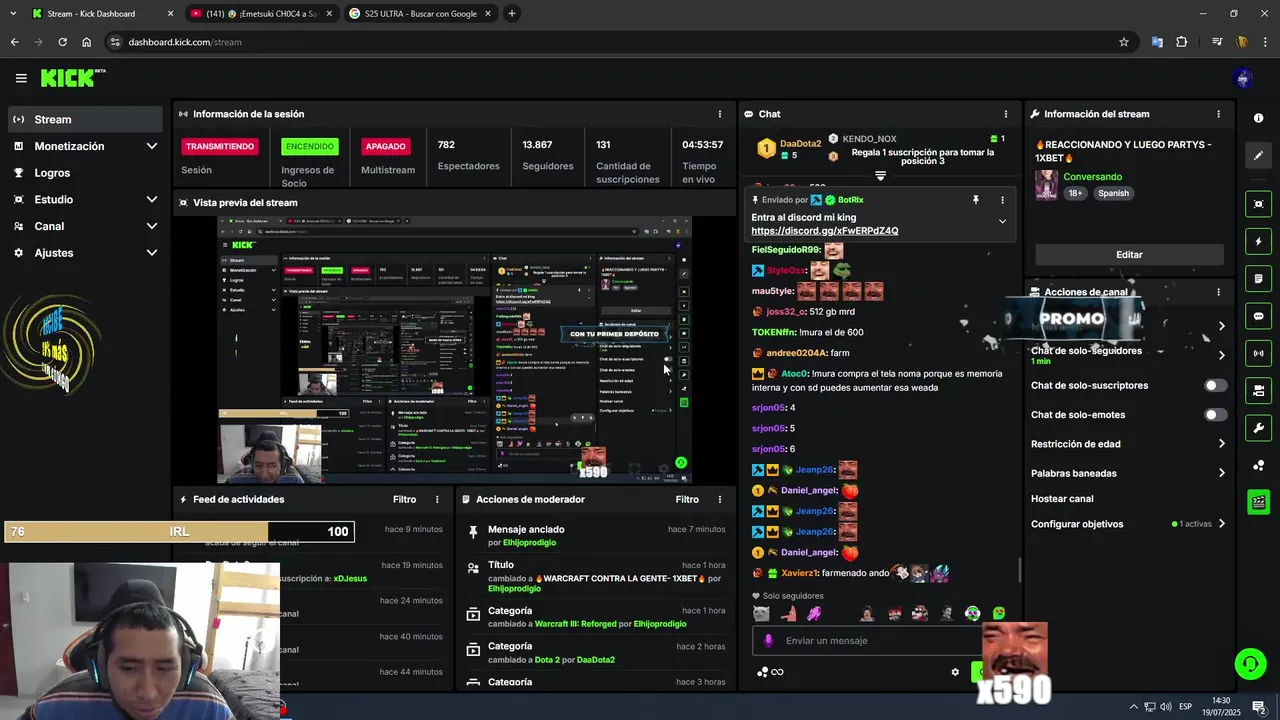
Task: Click the DaaDota2 moderator name link
Action: click(x=596, y=660)
